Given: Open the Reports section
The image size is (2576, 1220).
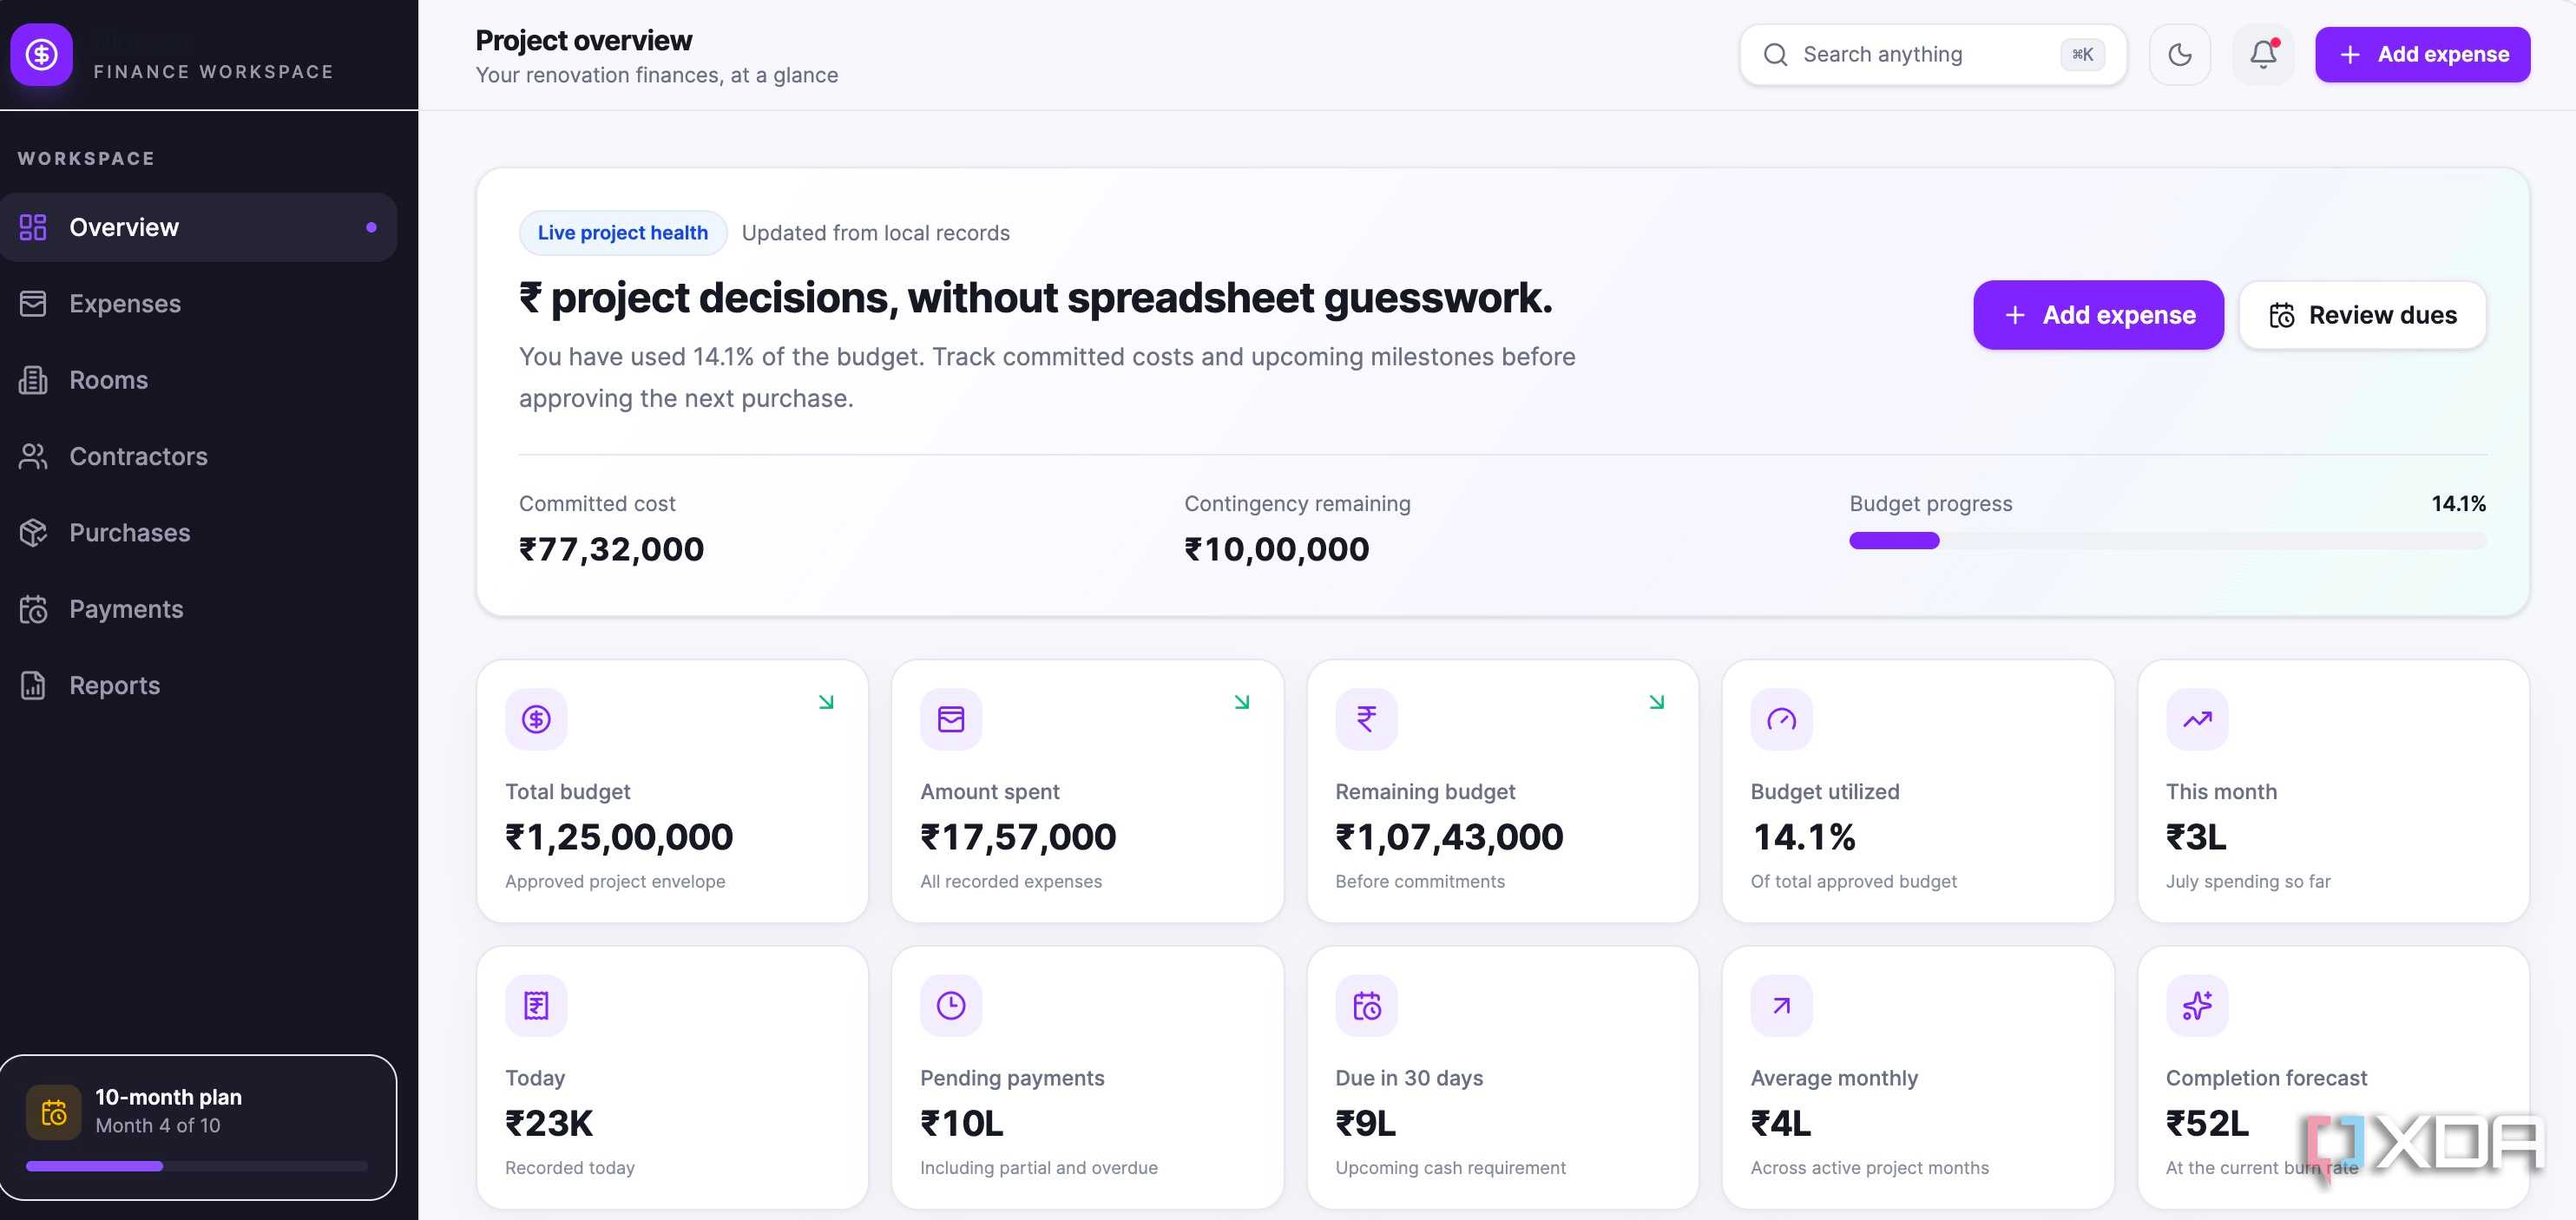Looking at the screenshot, I should click(198, 685).
